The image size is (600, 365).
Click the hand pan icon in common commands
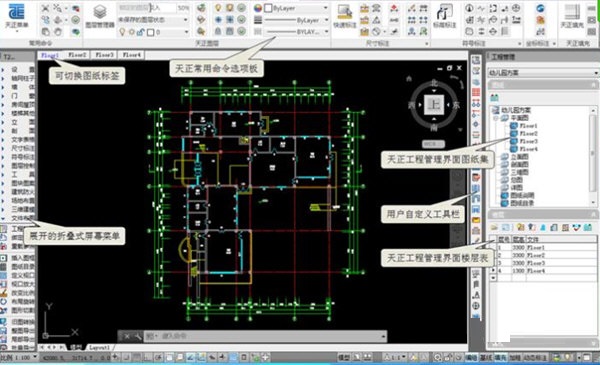click(x=58, y=32)
